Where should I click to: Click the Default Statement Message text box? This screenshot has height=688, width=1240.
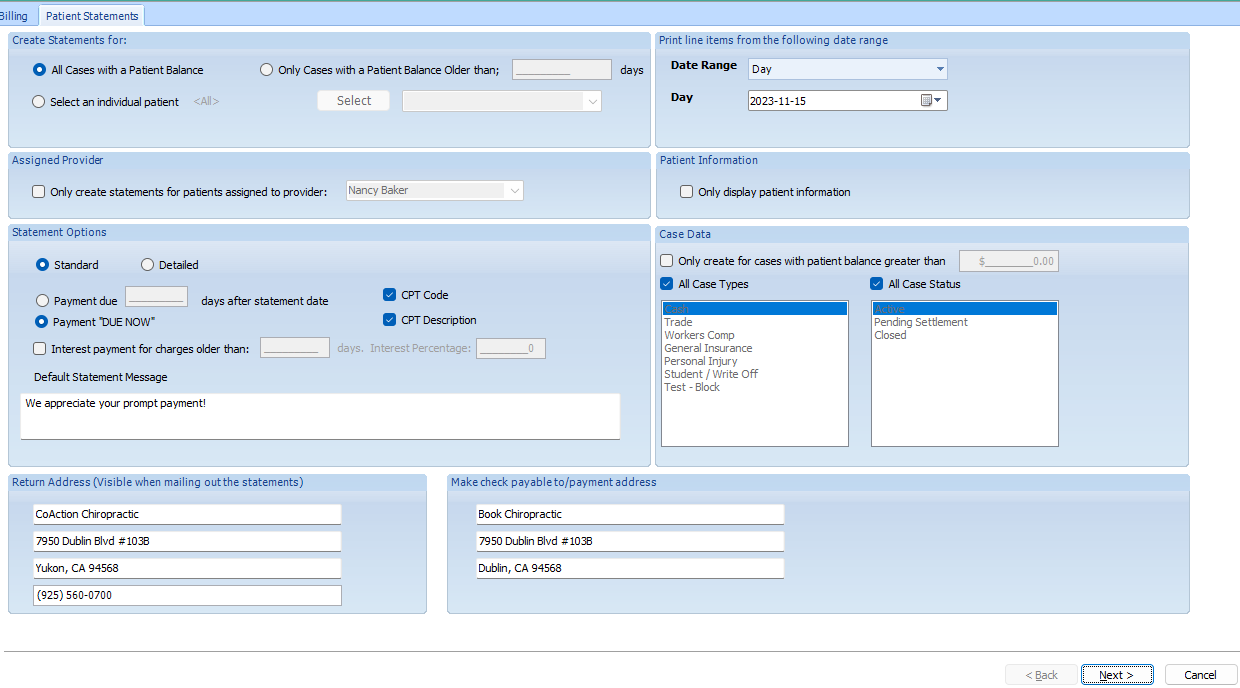pyautogui.click(x=320, y=415)
